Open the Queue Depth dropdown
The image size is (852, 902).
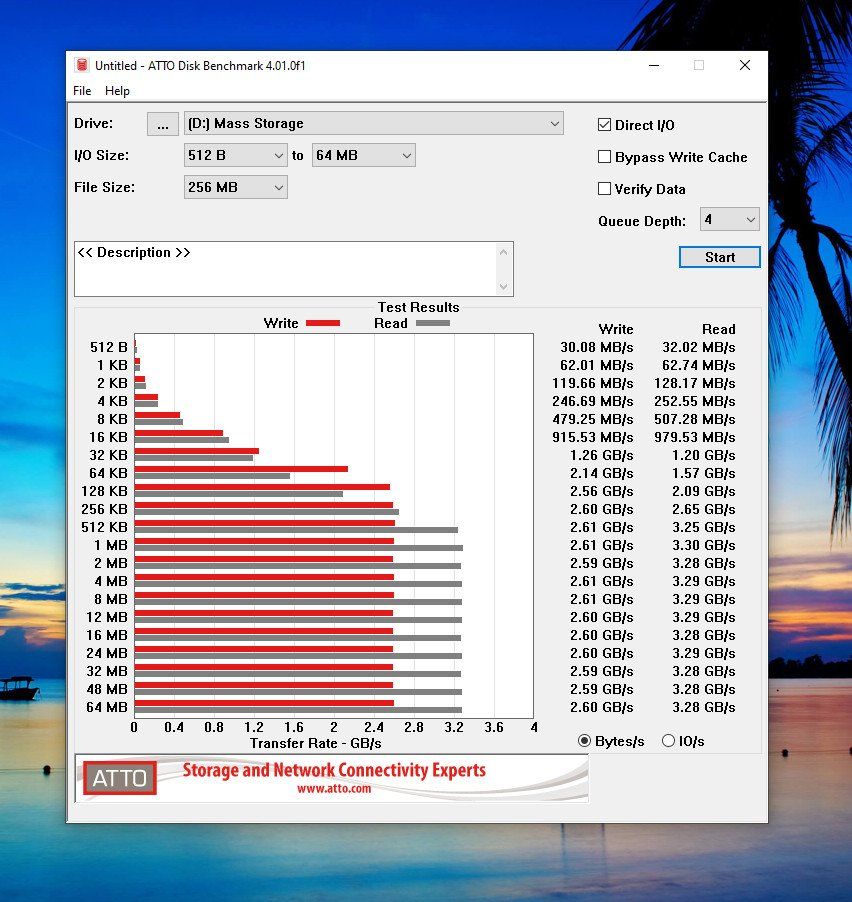click(729, 220)
